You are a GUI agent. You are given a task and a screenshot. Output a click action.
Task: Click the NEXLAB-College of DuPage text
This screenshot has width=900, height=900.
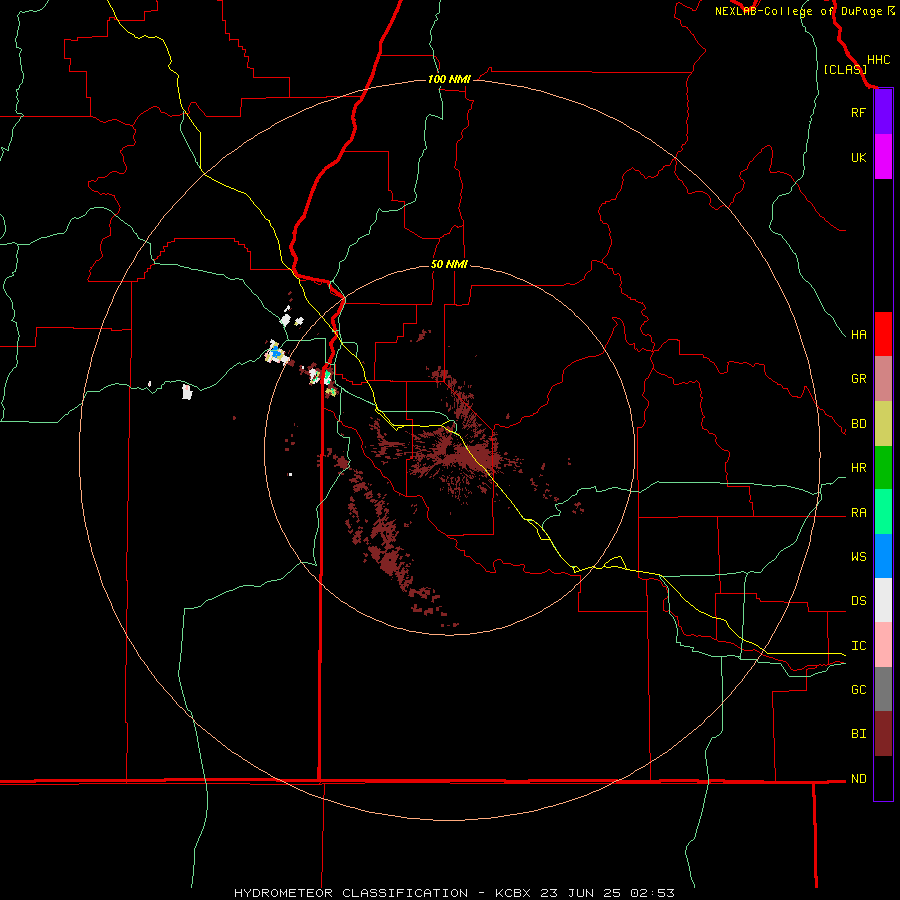tap(798, 11)
